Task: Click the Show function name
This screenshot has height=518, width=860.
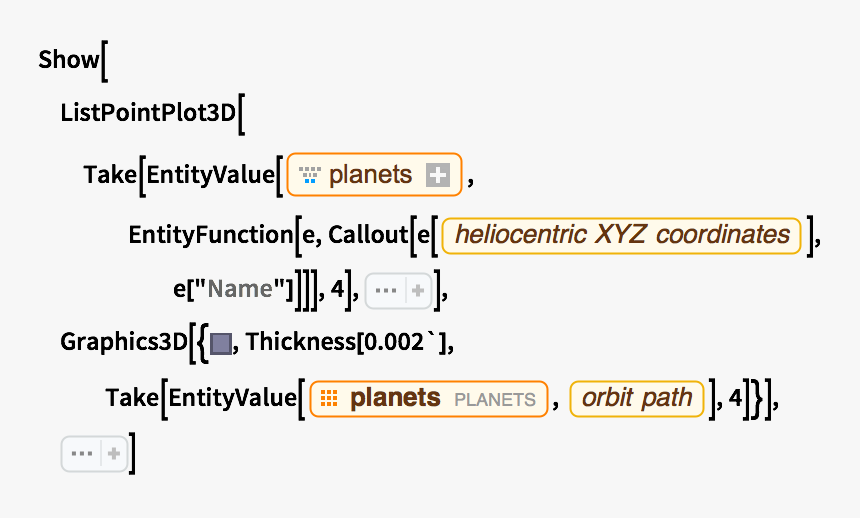Action: [x=69, y=60]
